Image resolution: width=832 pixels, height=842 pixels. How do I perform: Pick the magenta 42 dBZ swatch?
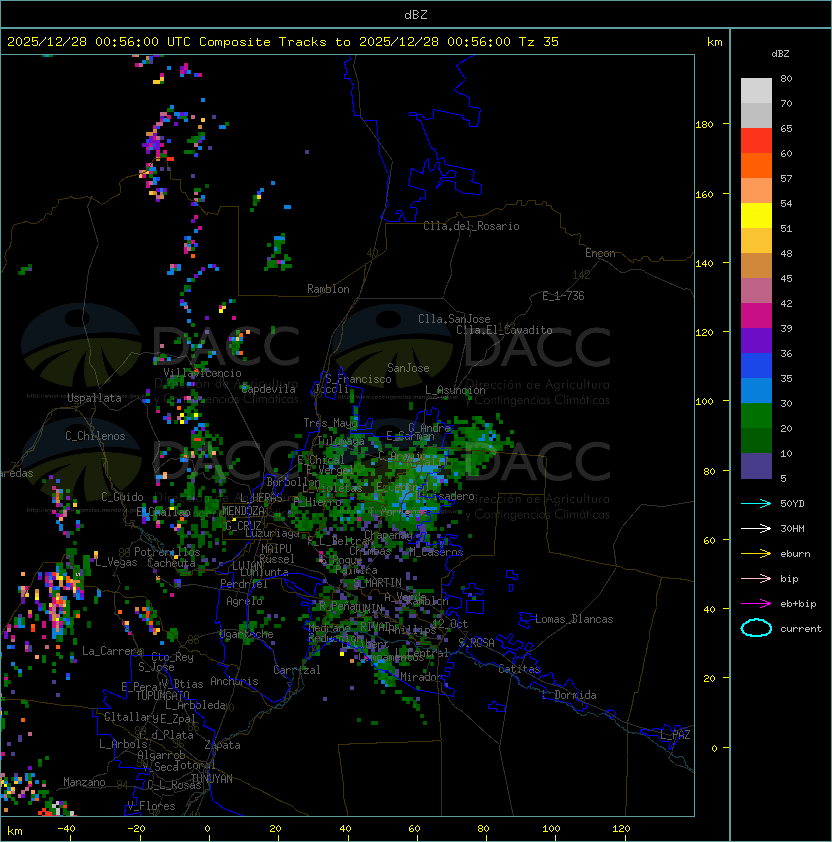coord(756,316)
